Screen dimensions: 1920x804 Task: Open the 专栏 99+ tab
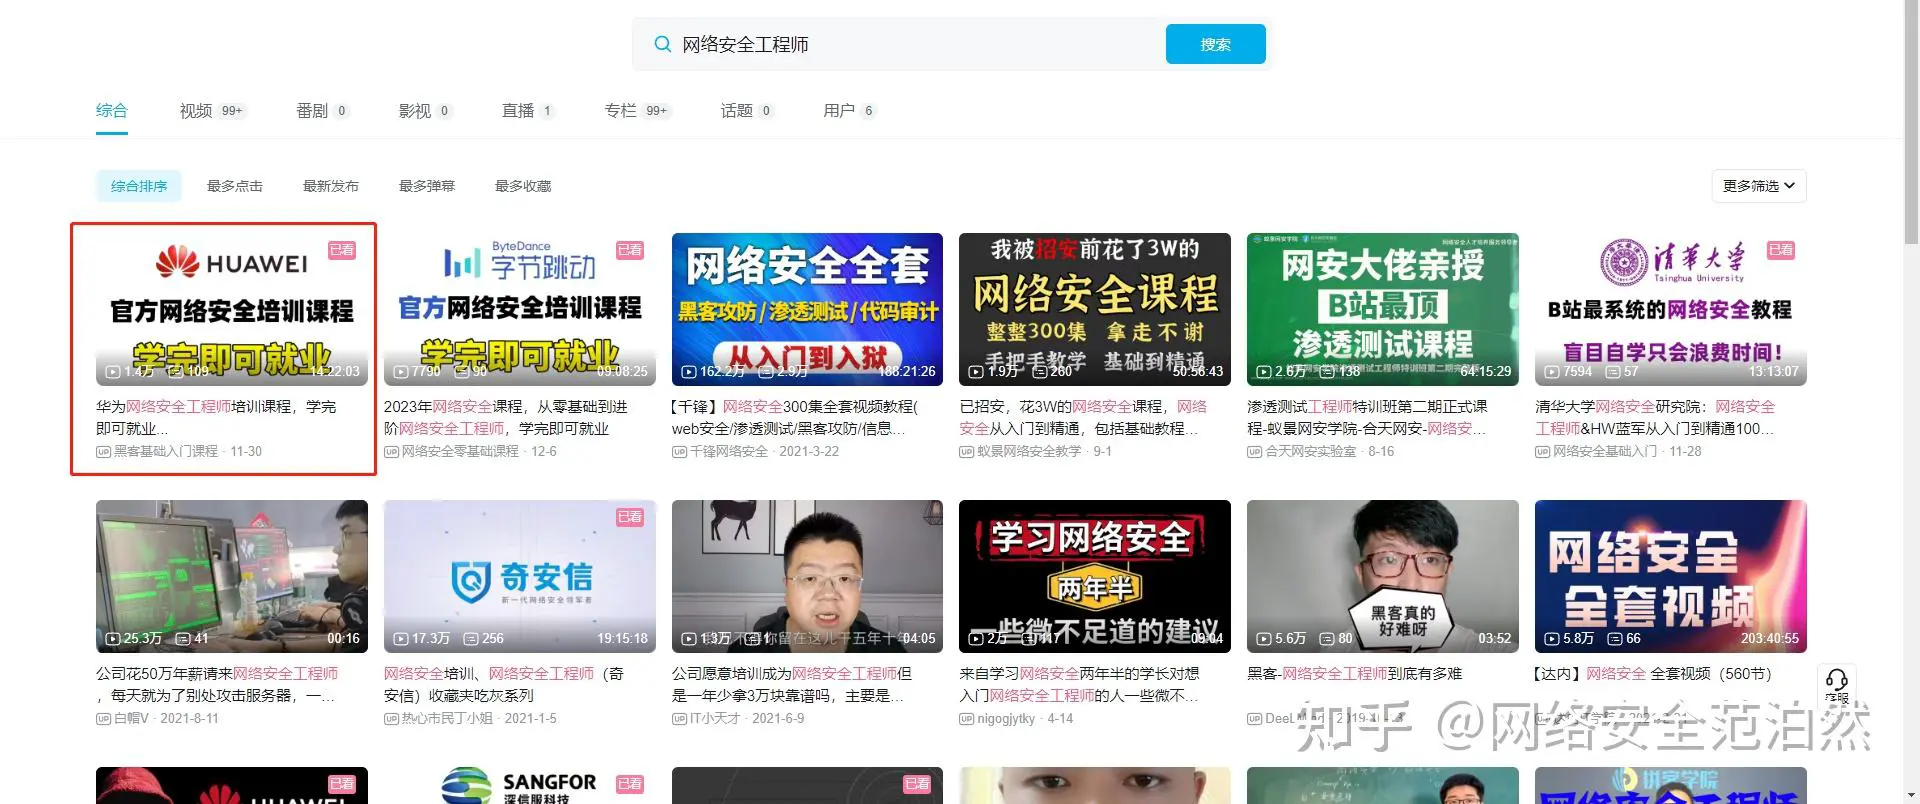point(637,111)
